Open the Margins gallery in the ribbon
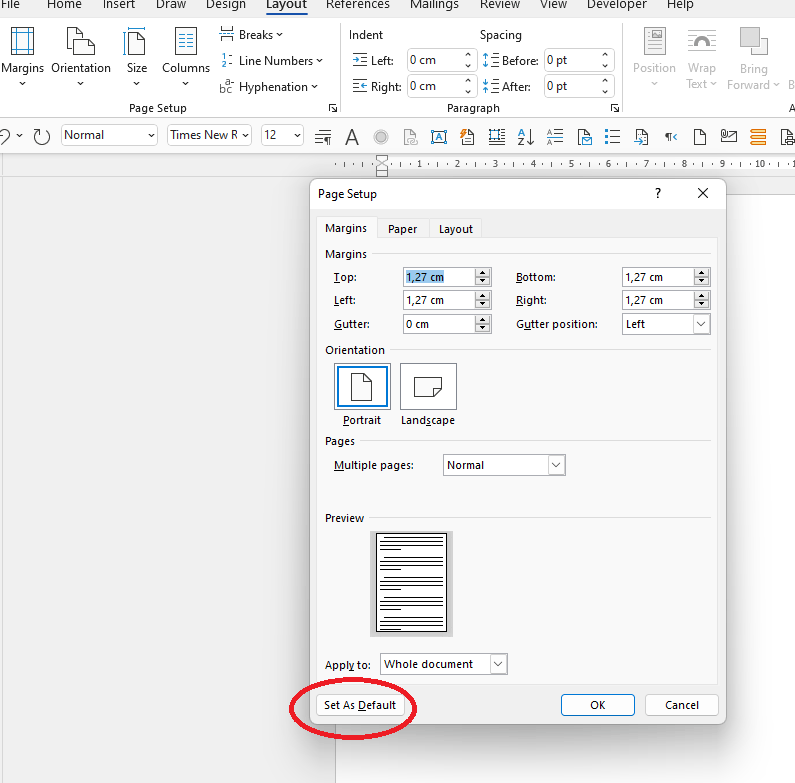This screenshot has height=783, width=795. point(22,56)
